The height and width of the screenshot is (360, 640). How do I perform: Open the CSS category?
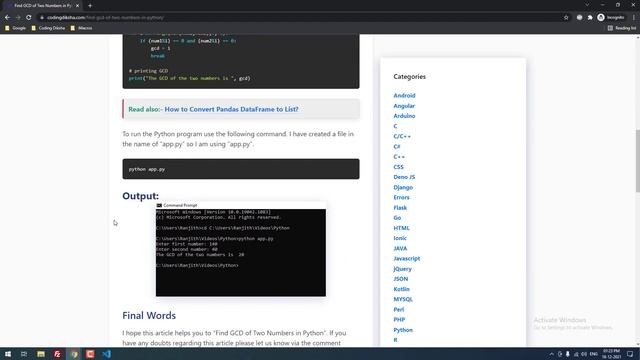(x=398, y=167)
